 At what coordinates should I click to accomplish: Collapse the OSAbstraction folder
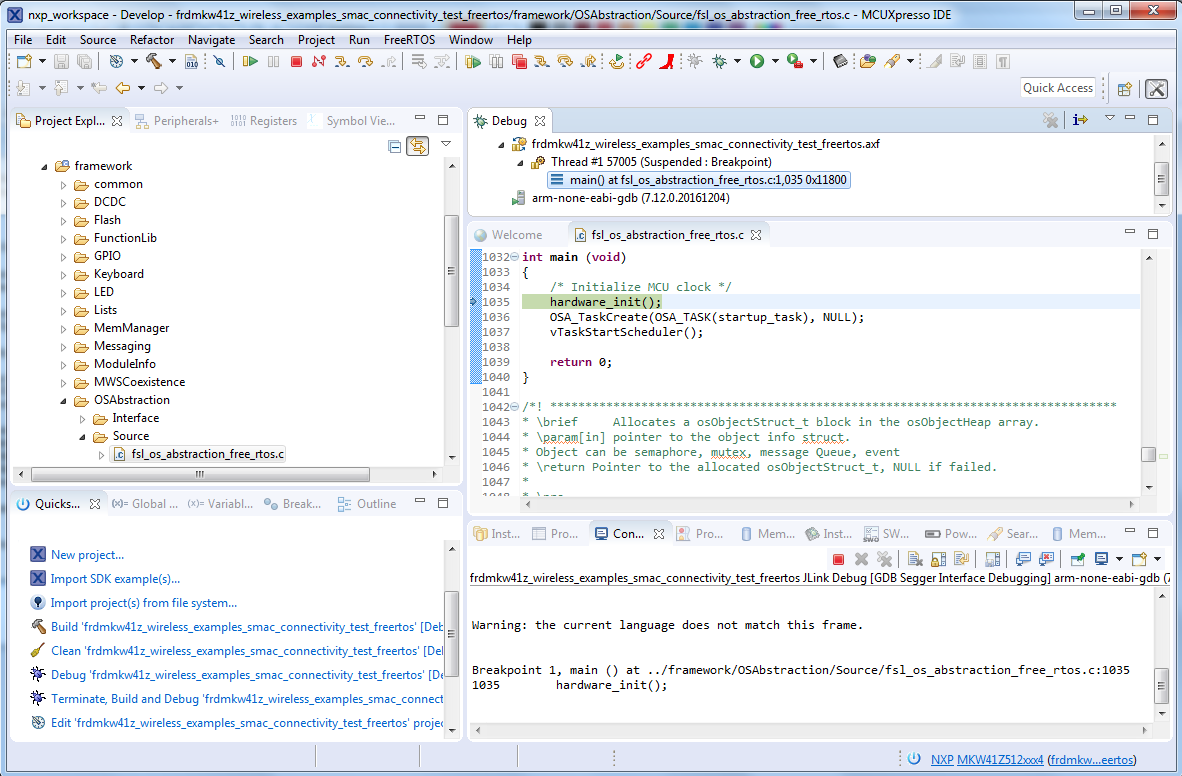coord(63,400)
